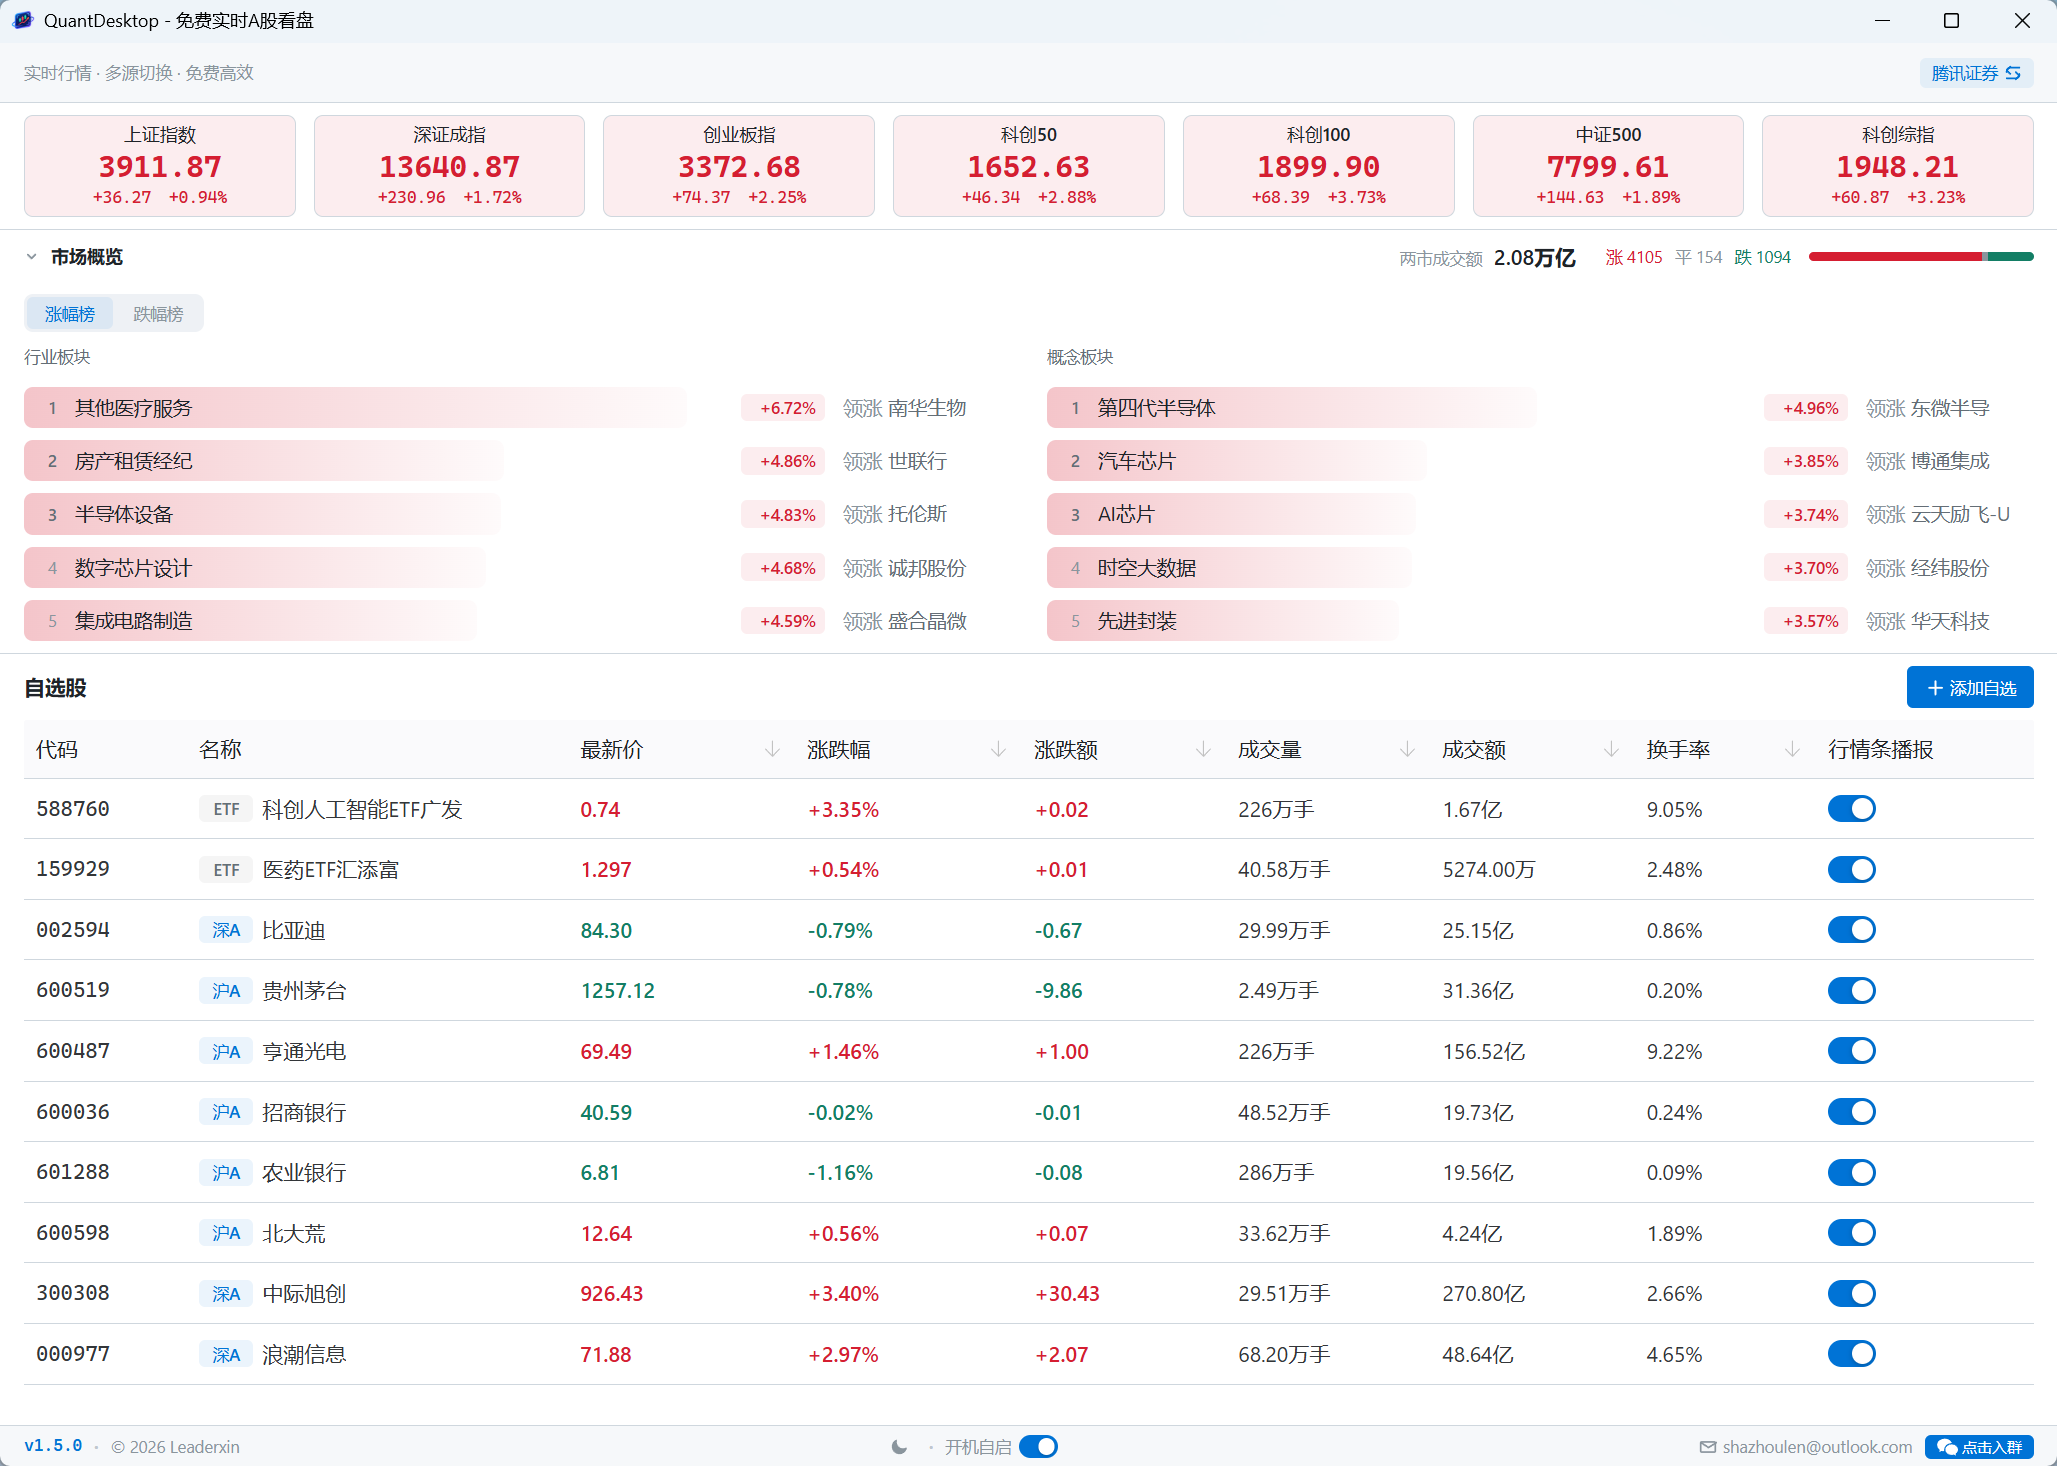Image resolution: width=2057 pixels, height=1466 pixels.
Task: Open shazhoulen@outlook.com email link
Action: point(1817,1447)
